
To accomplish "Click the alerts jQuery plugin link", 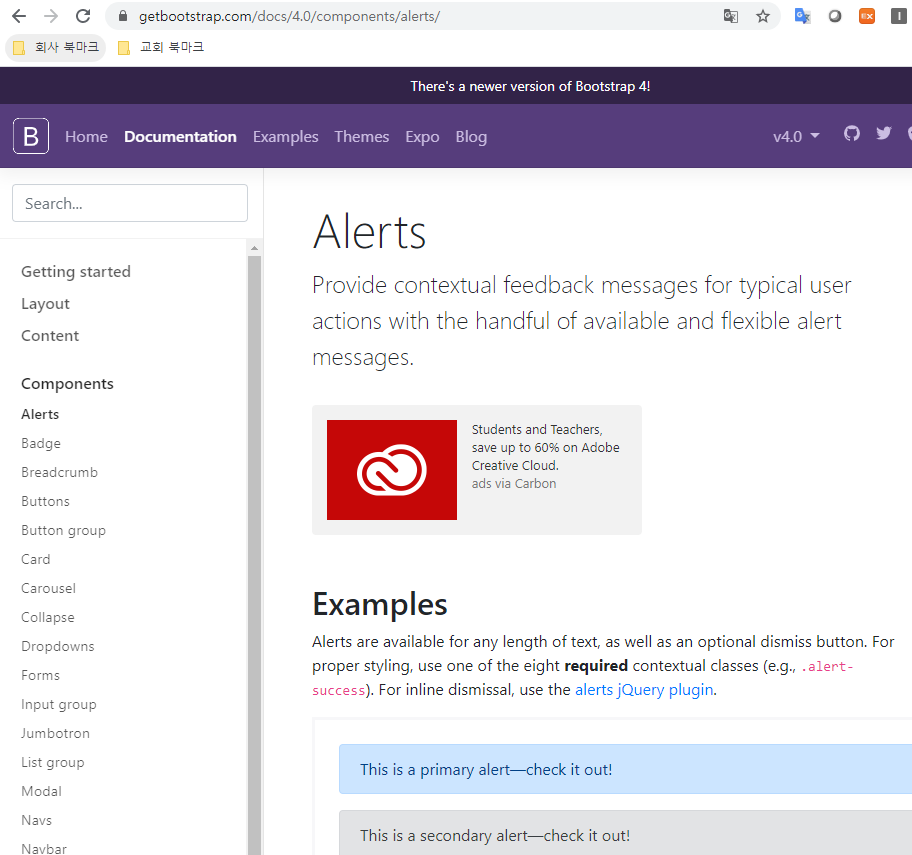I will click(644, 690).
